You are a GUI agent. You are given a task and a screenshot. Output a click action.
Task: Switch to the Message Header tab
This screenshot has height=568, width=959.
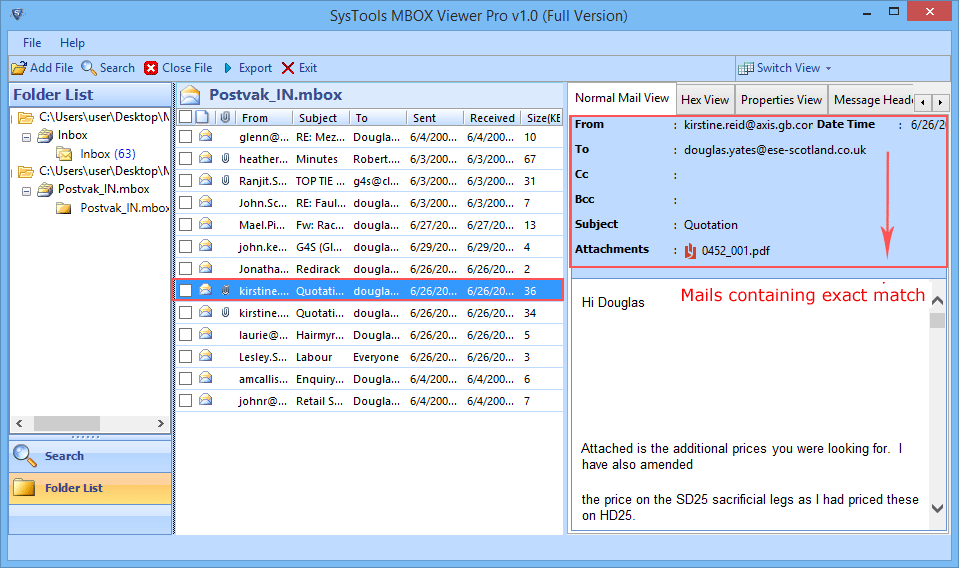point(872,100)
